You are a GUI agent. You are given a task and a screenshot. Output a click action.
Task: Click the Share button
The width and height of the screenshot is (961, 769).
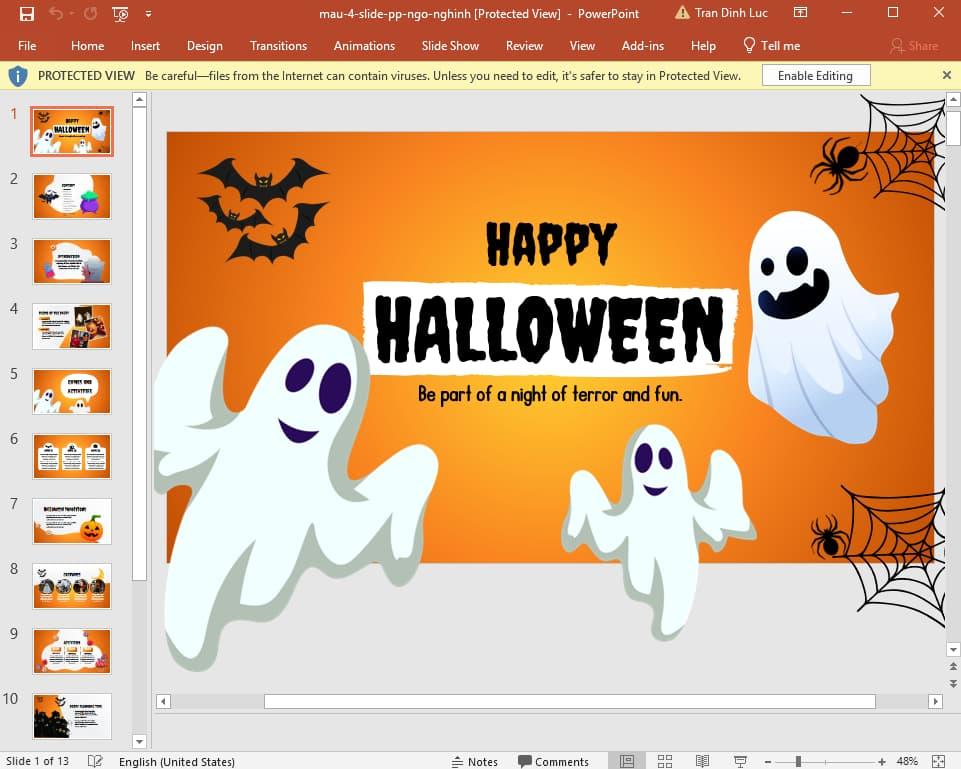pos(916,45)
